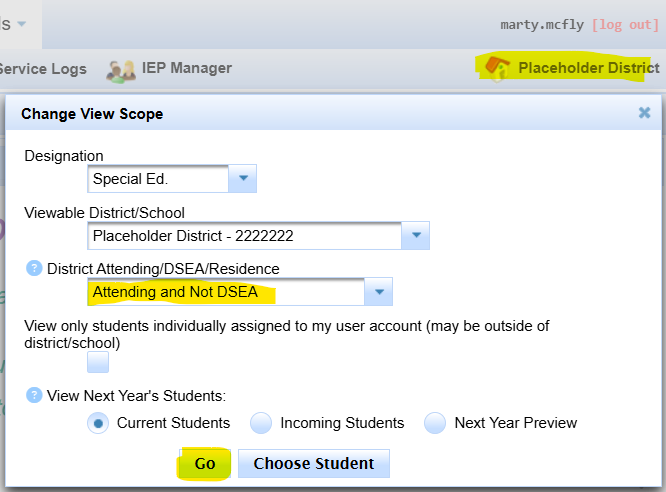
Task: Click the Placeholder District scope link
Action: point(588,68)
